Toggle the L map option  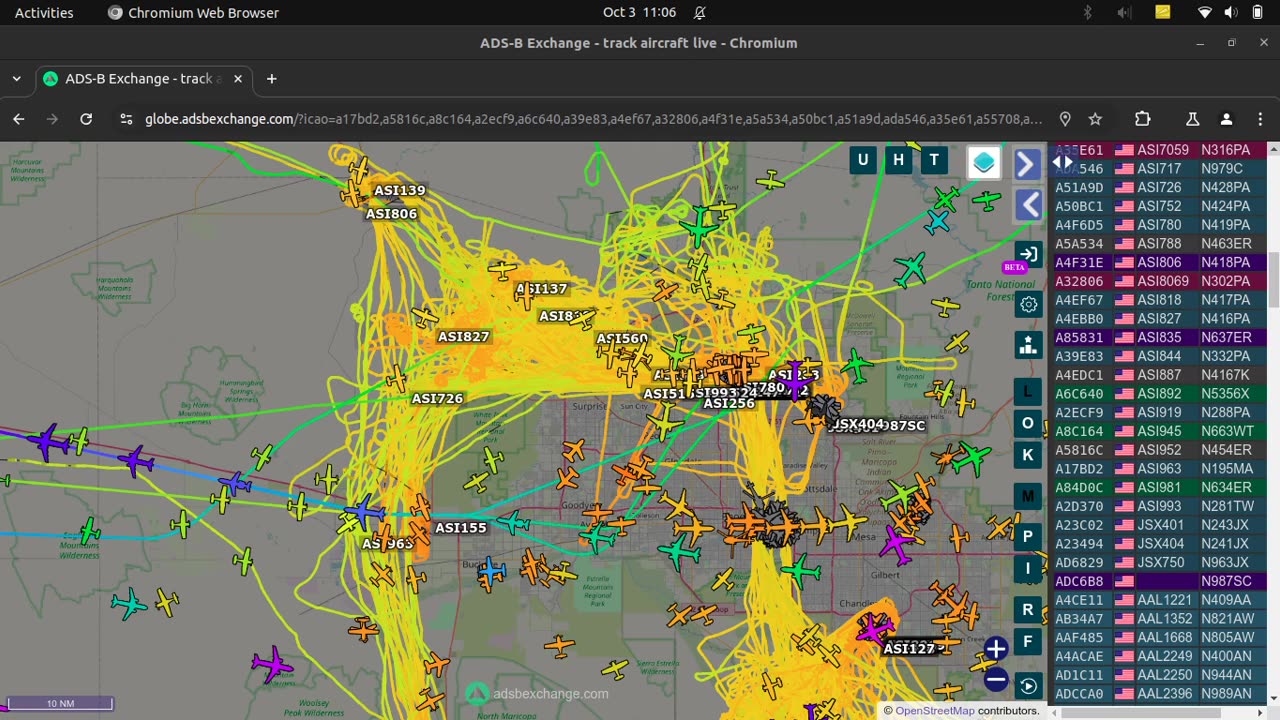[x=1027, y=391]
